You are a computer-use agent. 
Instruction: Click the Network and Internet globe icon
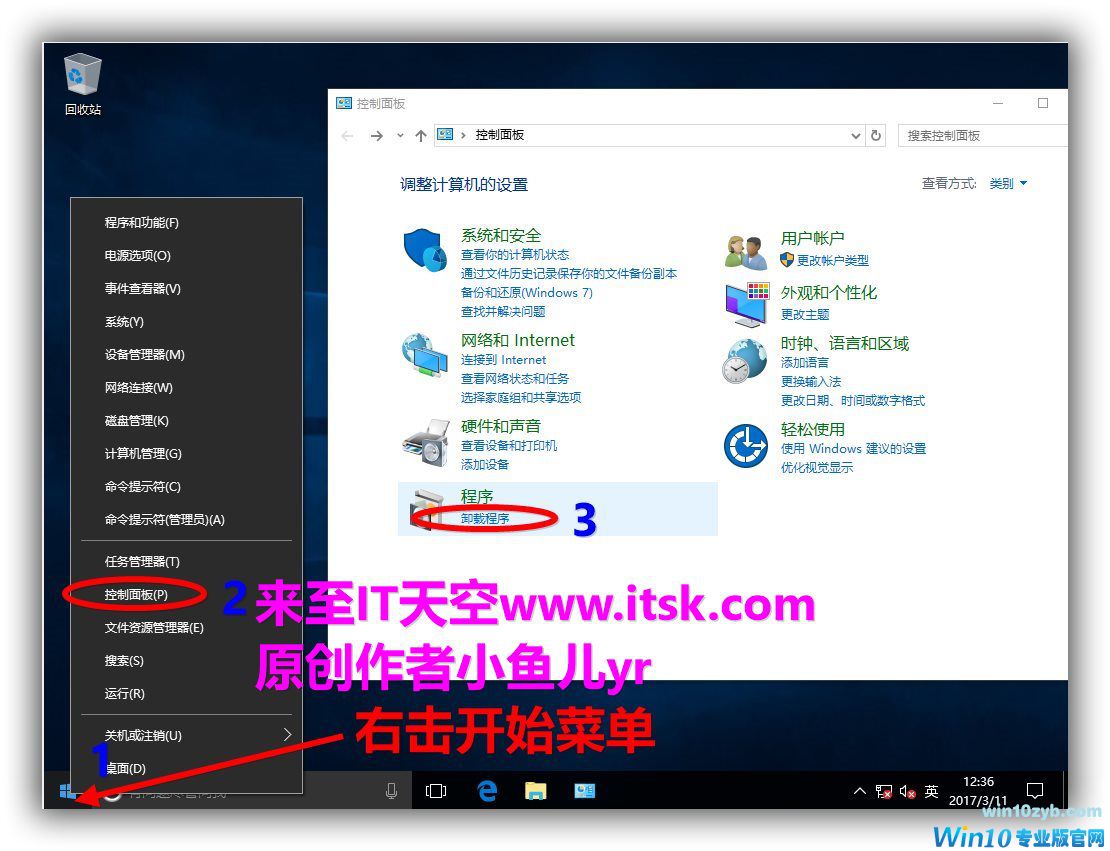425,355
